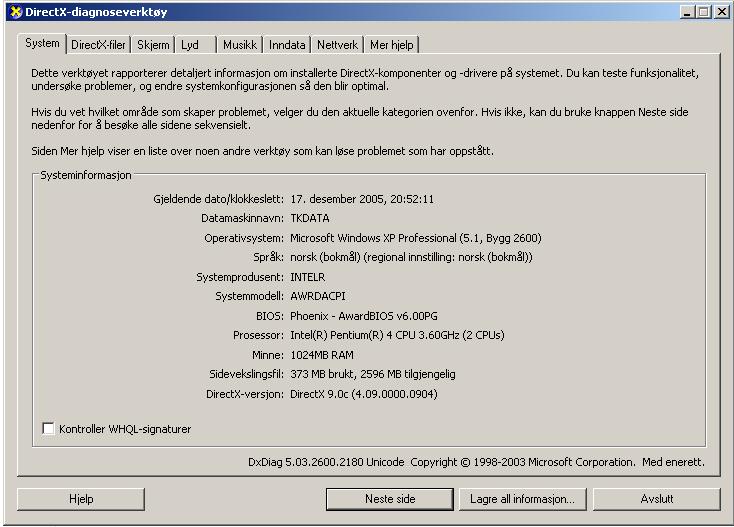Click the Prosessor label
Screen dimensions: 734x527
[258, 335]
